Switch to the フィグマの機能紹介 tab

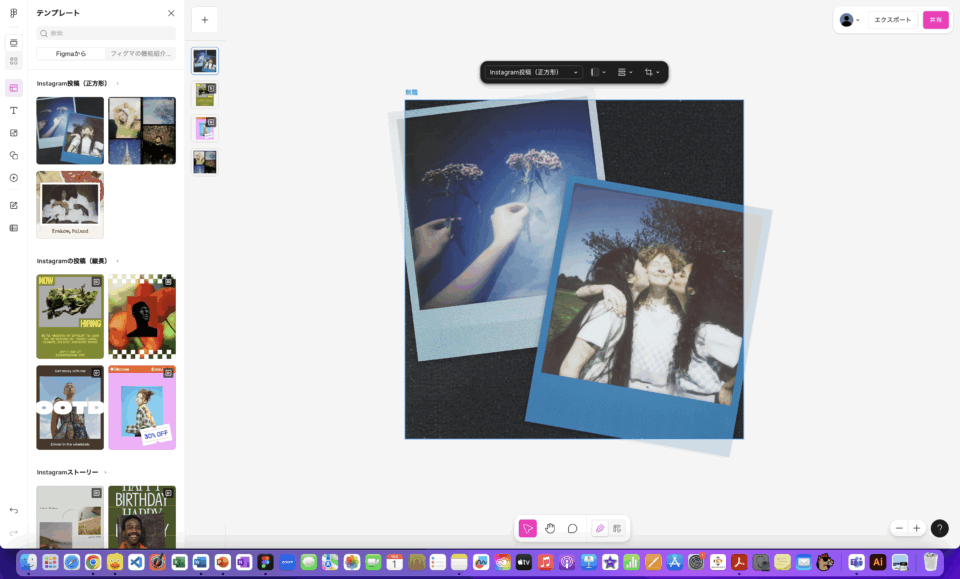[140, 53]
